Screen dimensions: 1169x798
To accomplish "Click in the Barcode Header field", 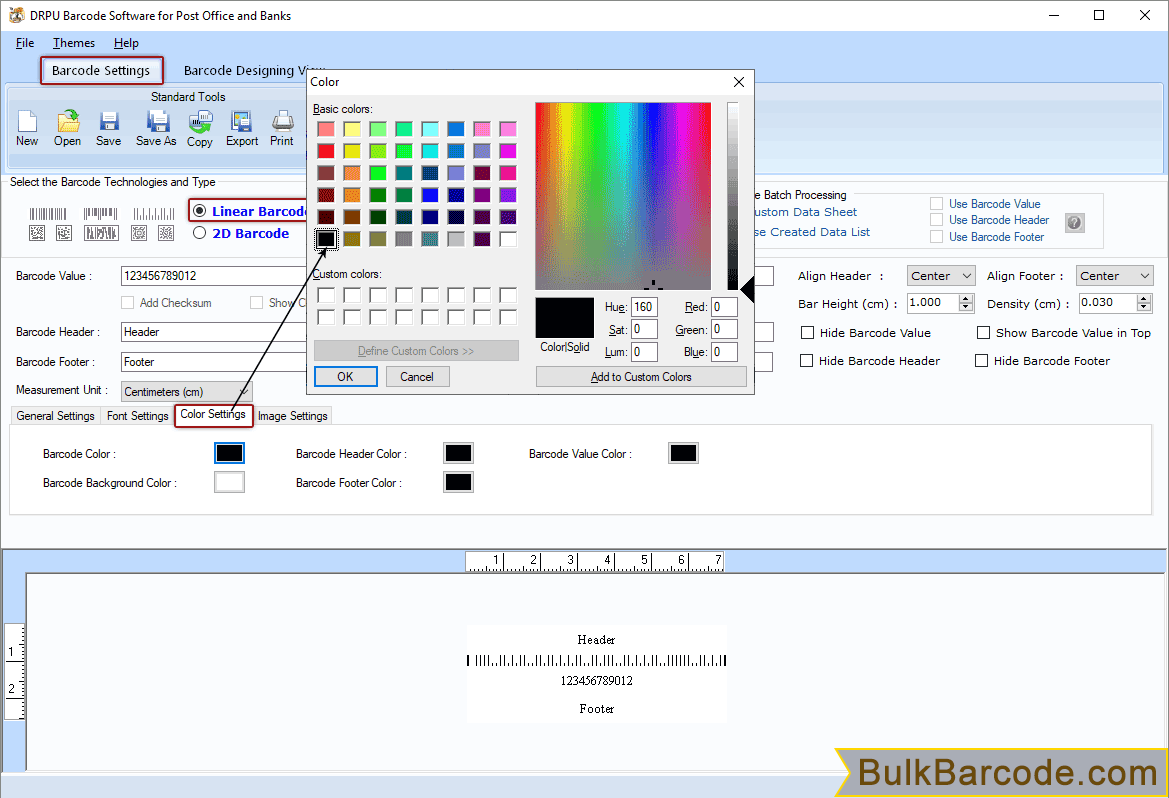I will pos(214,332).
